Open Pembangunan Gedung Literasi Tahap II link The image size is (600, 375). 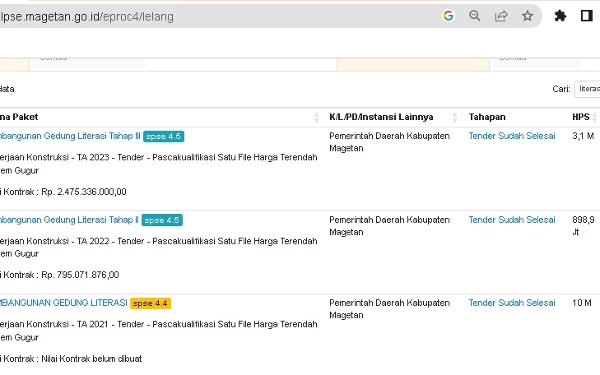(x=69, y=220)
